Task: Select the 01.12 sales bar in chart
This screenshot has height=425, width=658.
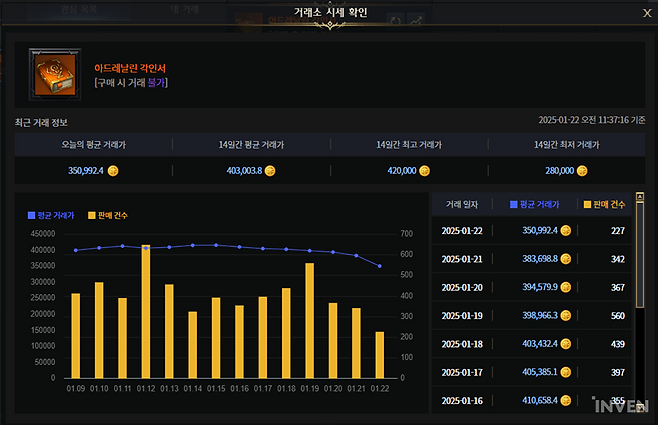Action: [x=146, y=312]
